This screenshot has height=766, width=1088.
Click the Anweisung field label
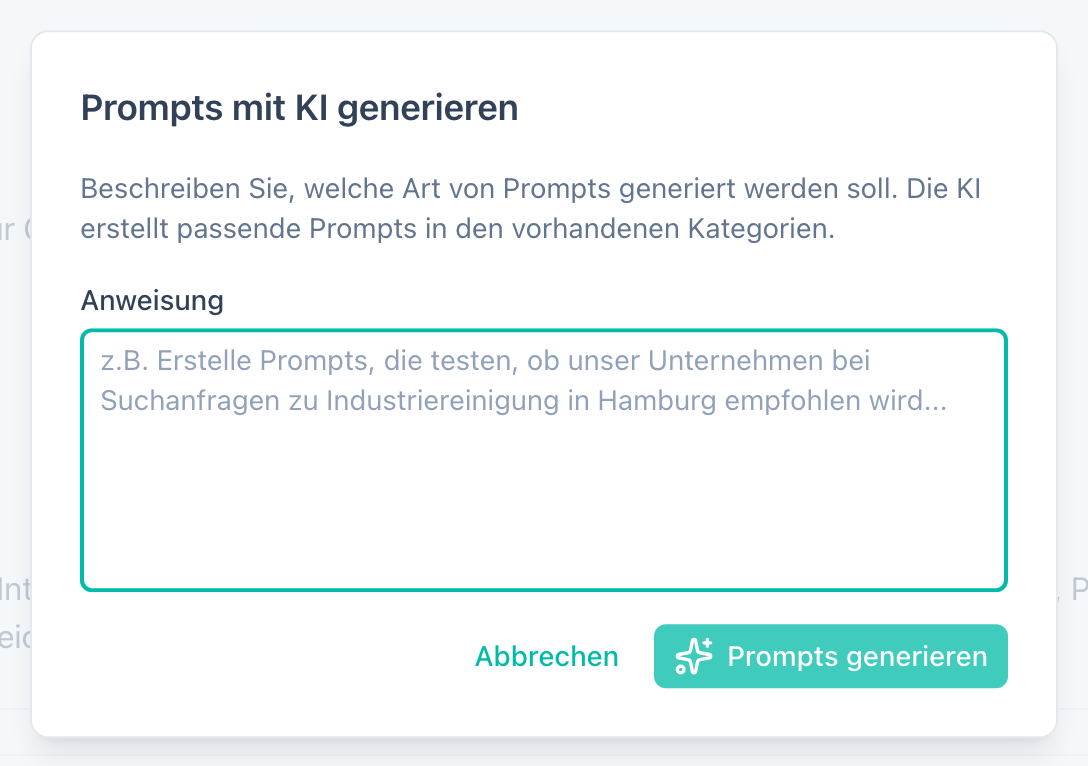tap(151, 300)
